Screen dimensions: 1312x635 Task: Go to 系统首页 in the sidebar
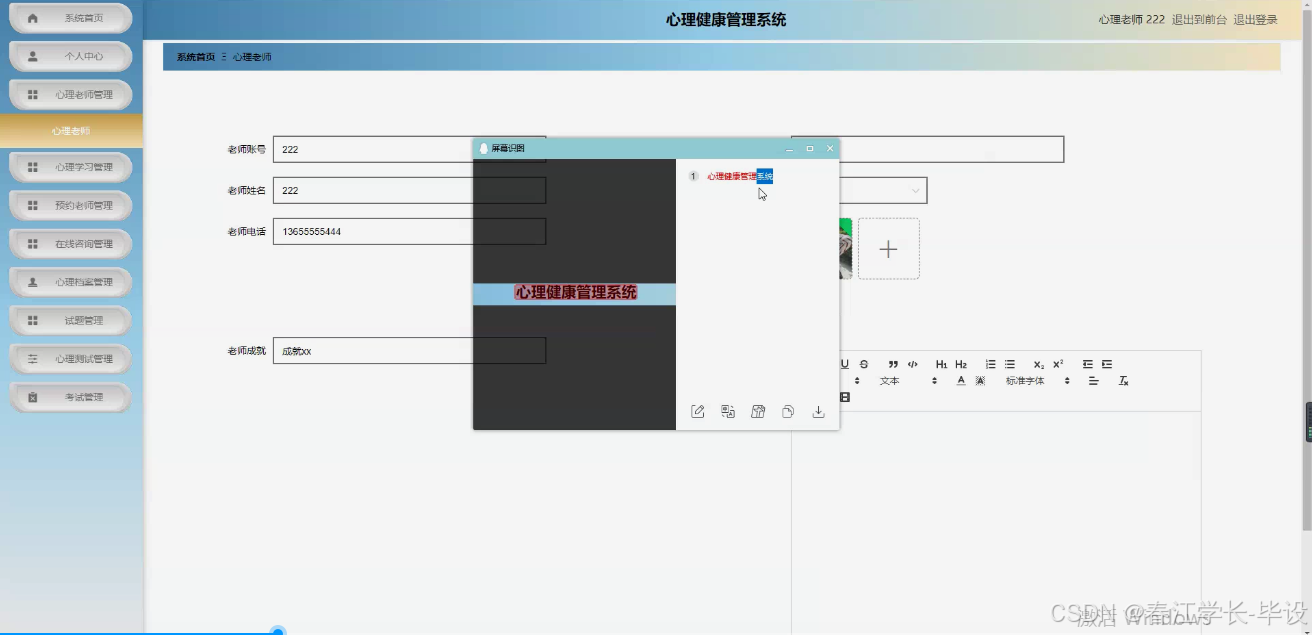coord(71,18)
